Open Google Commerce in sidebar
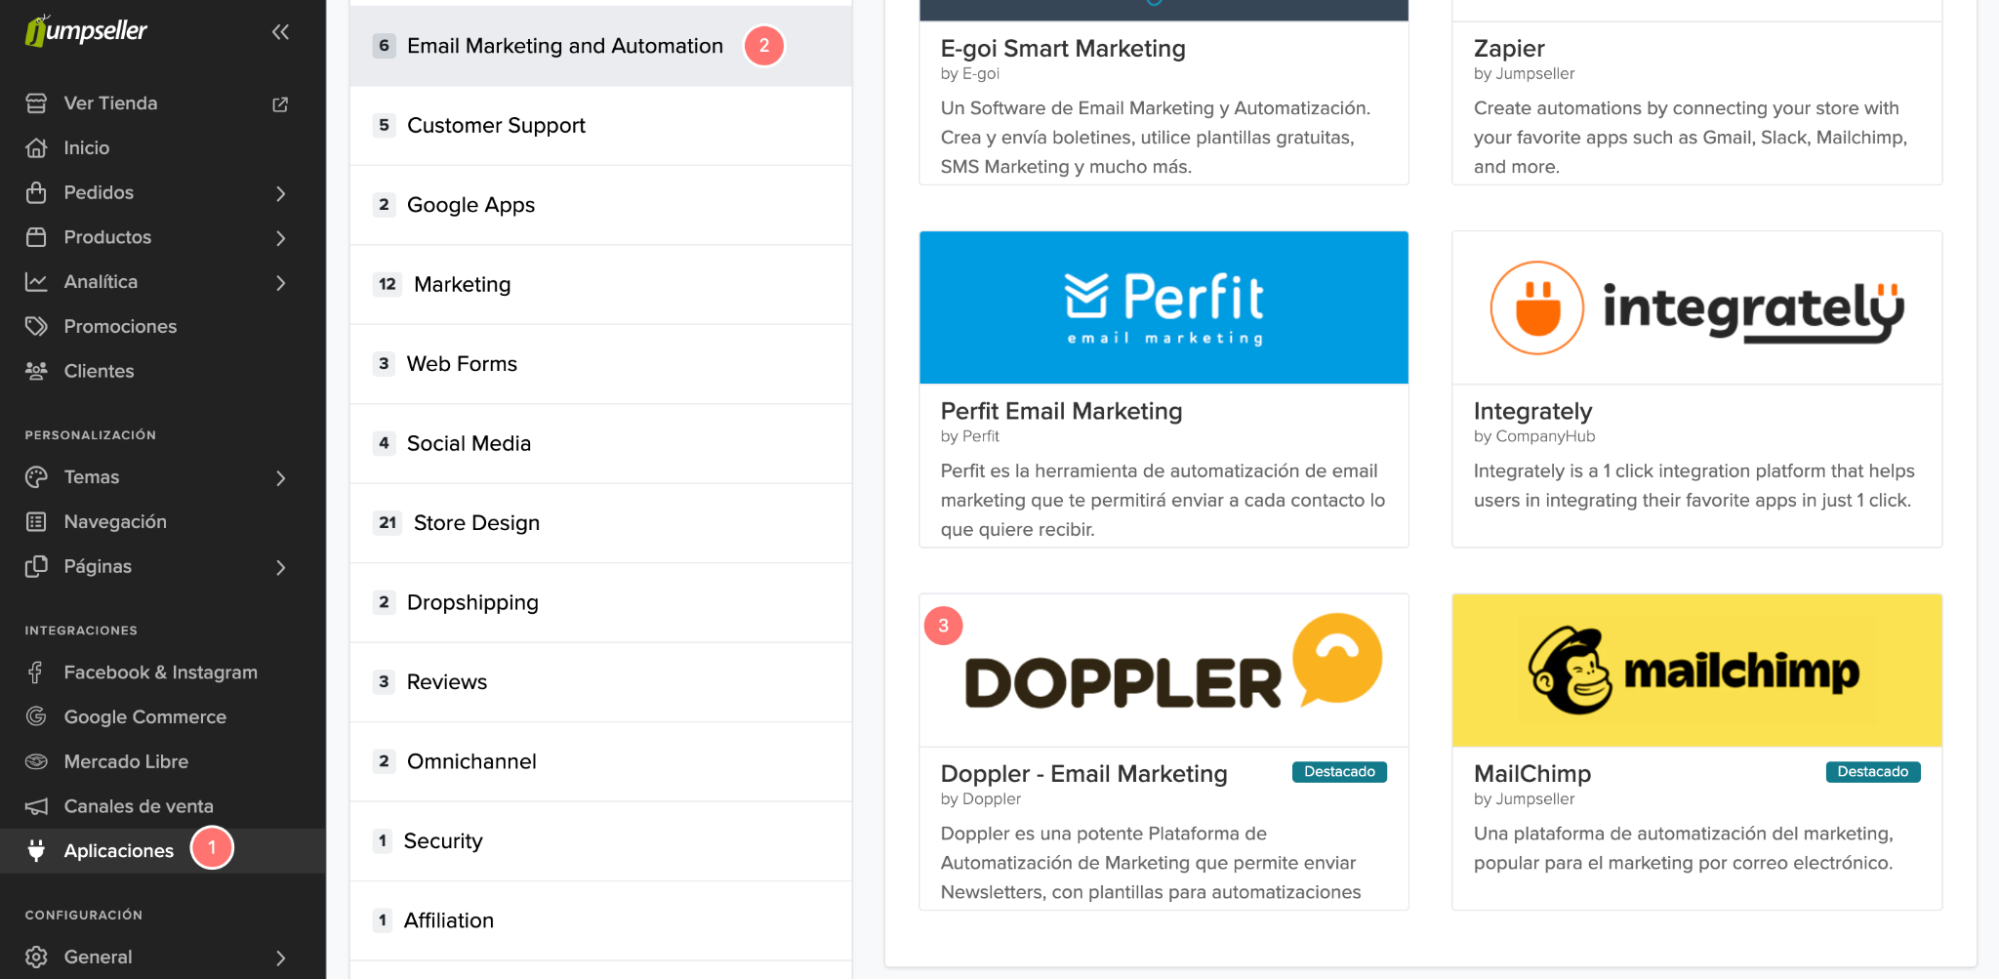This screenshot has height=980, width=1999. click(x=145, y=717)
